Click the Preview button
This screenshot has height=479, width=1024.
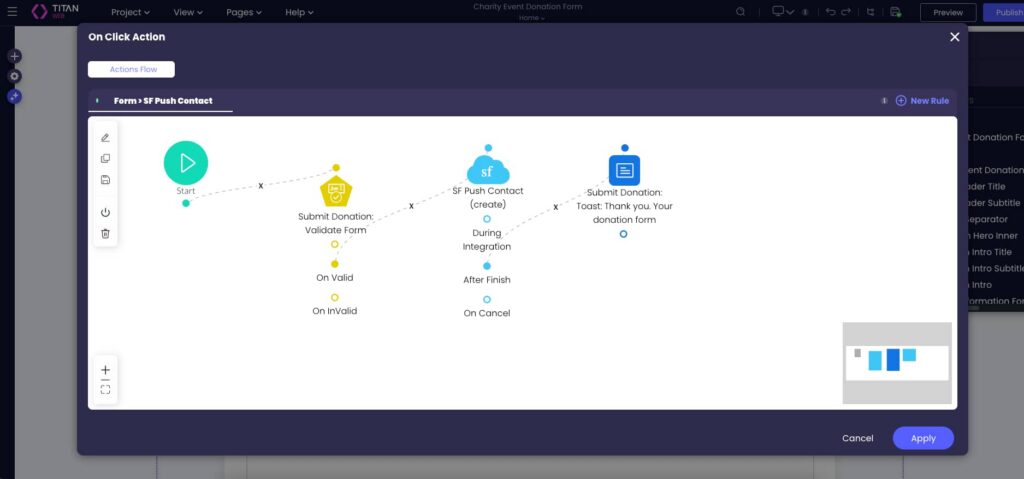(948, 12)
